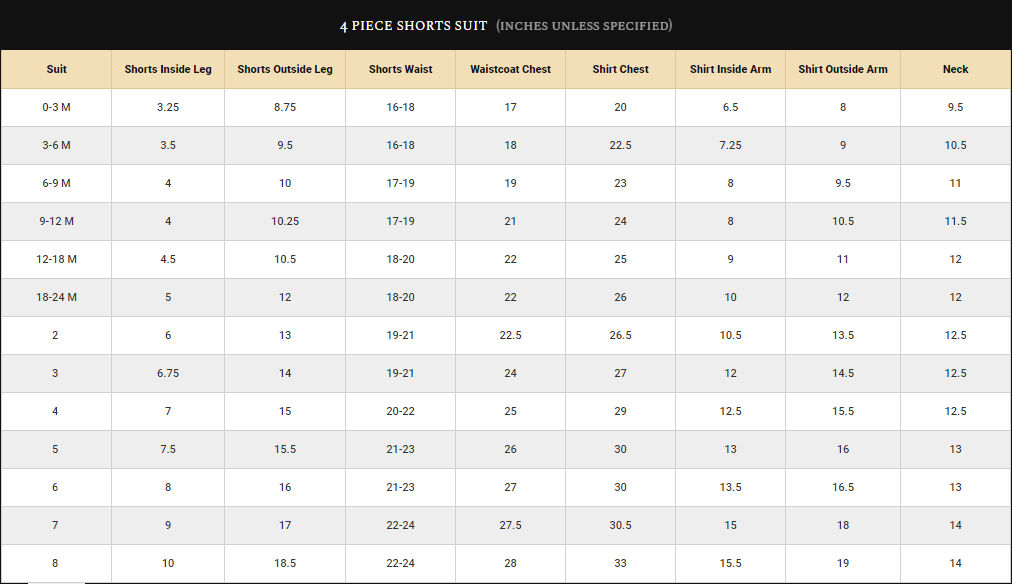Click Shirt Chest value 22.5 for 3-6 M

[x=620, y=145]
